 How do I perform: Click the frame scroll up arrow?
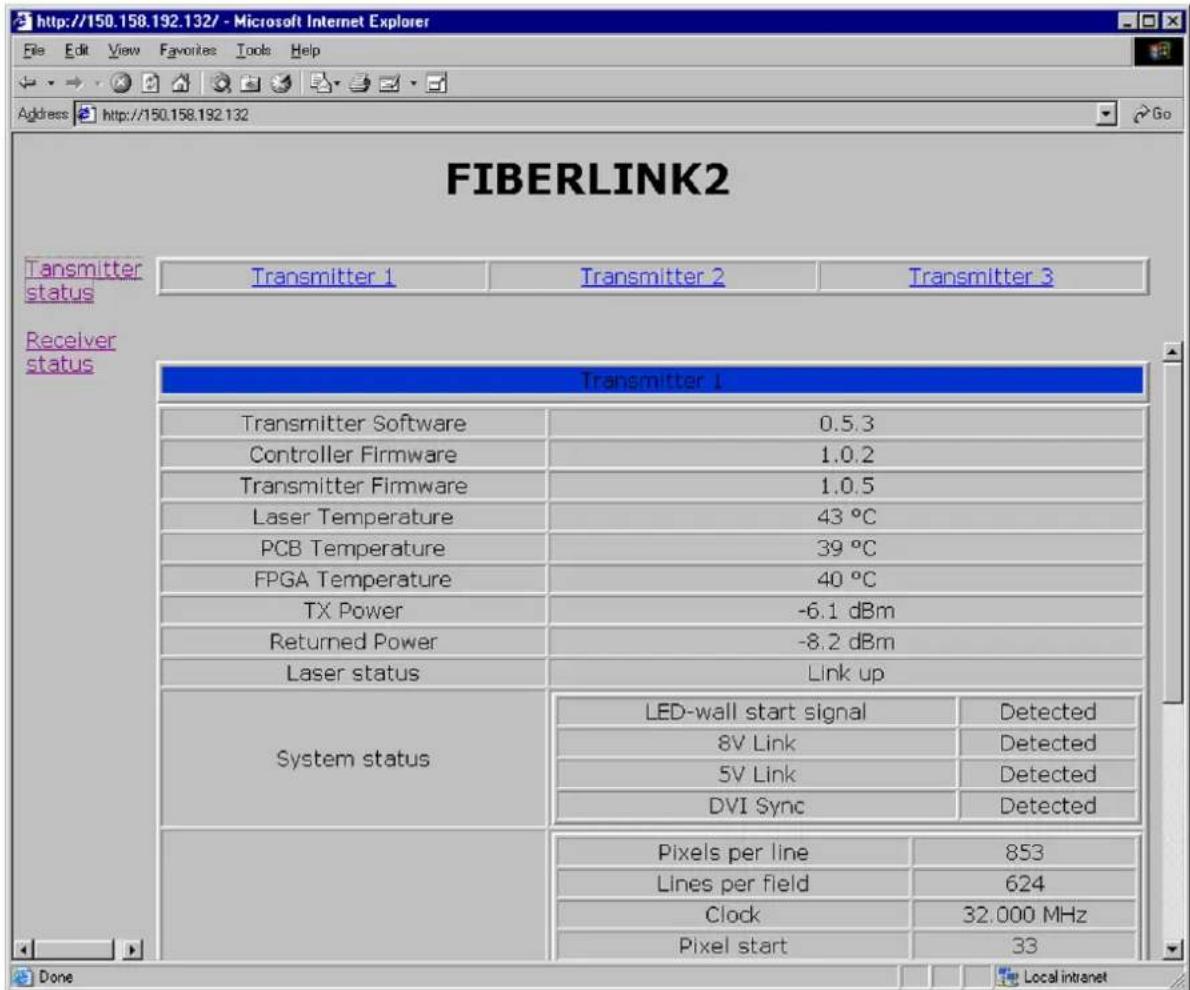pyautogui.click(x=1173, y=352)
